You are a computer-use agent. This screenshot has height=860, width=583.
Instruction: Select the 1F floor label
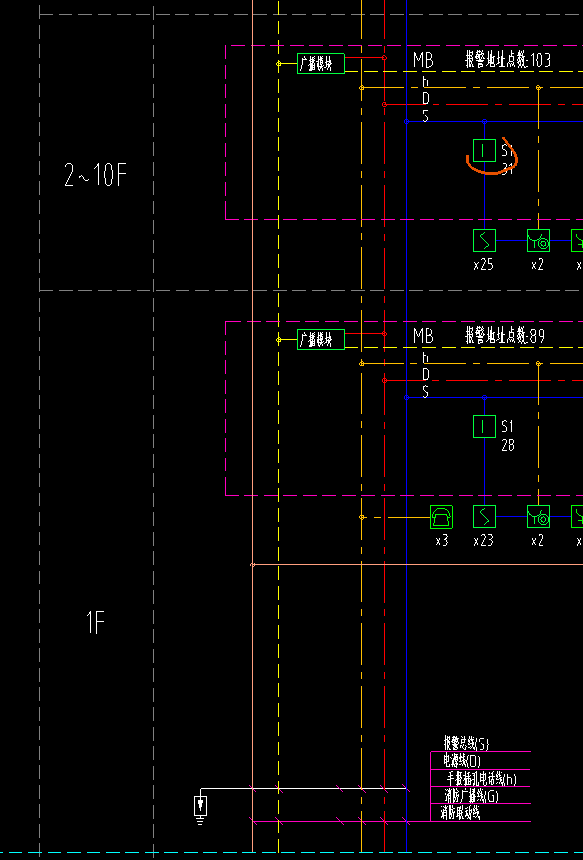[x=95, y=622]
